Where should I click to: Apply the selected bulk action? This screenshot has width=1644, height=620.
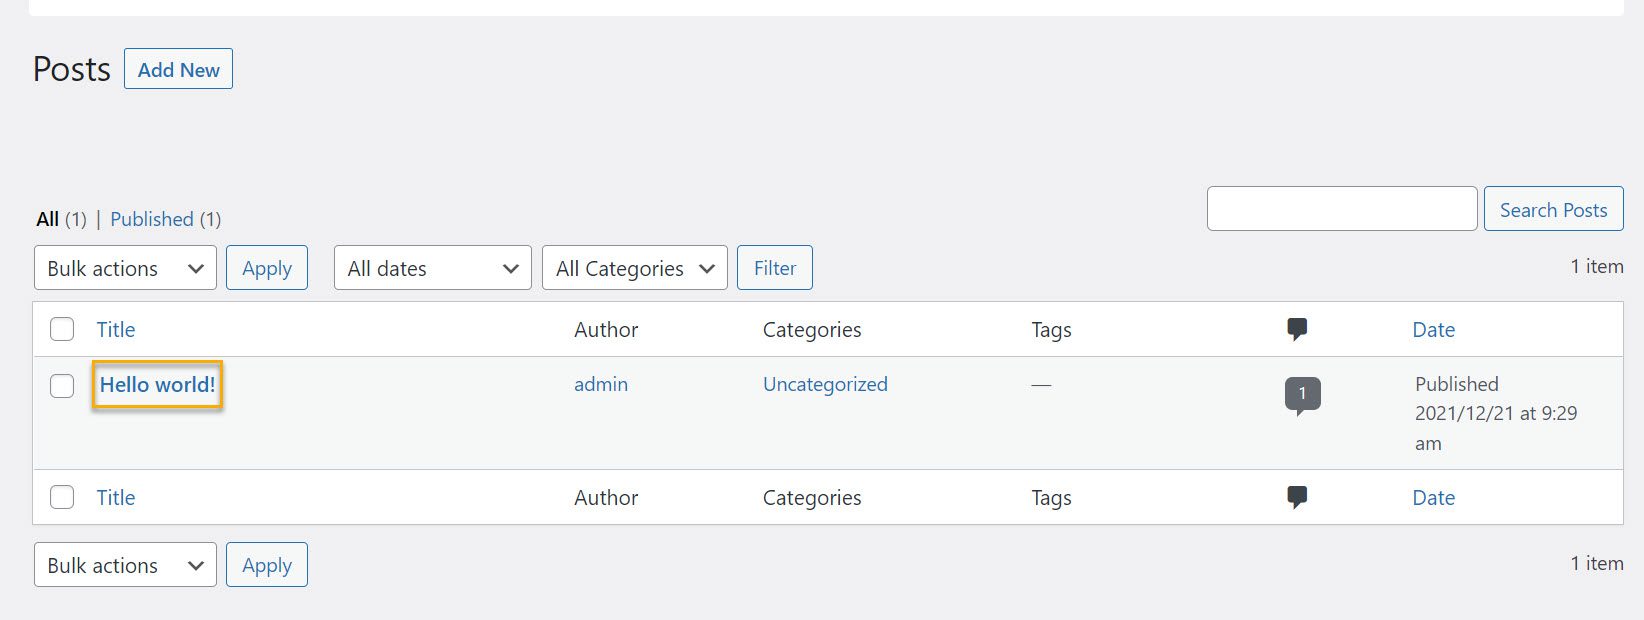click(266, 267)
